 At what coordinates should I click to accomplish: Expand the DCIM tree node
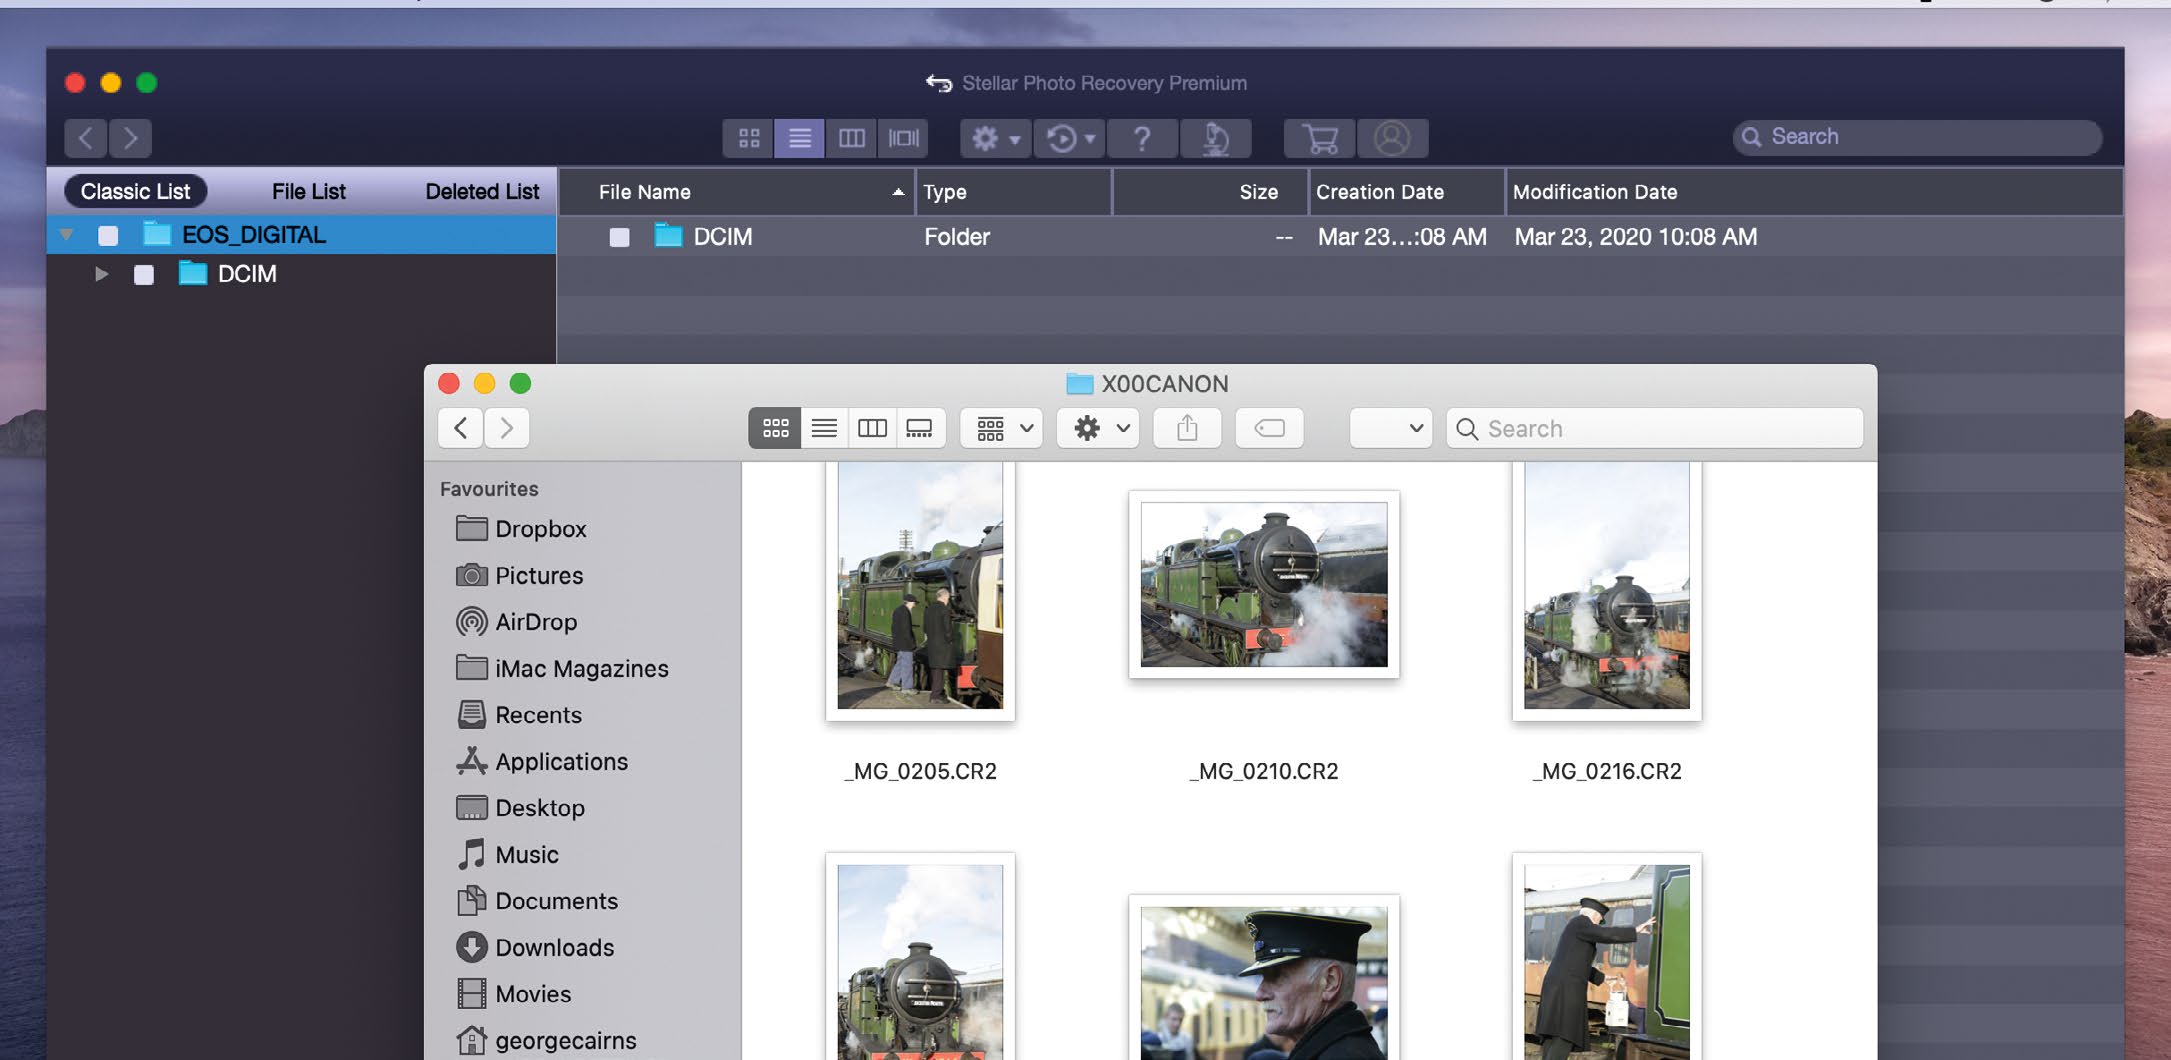[x=101, y=274]
